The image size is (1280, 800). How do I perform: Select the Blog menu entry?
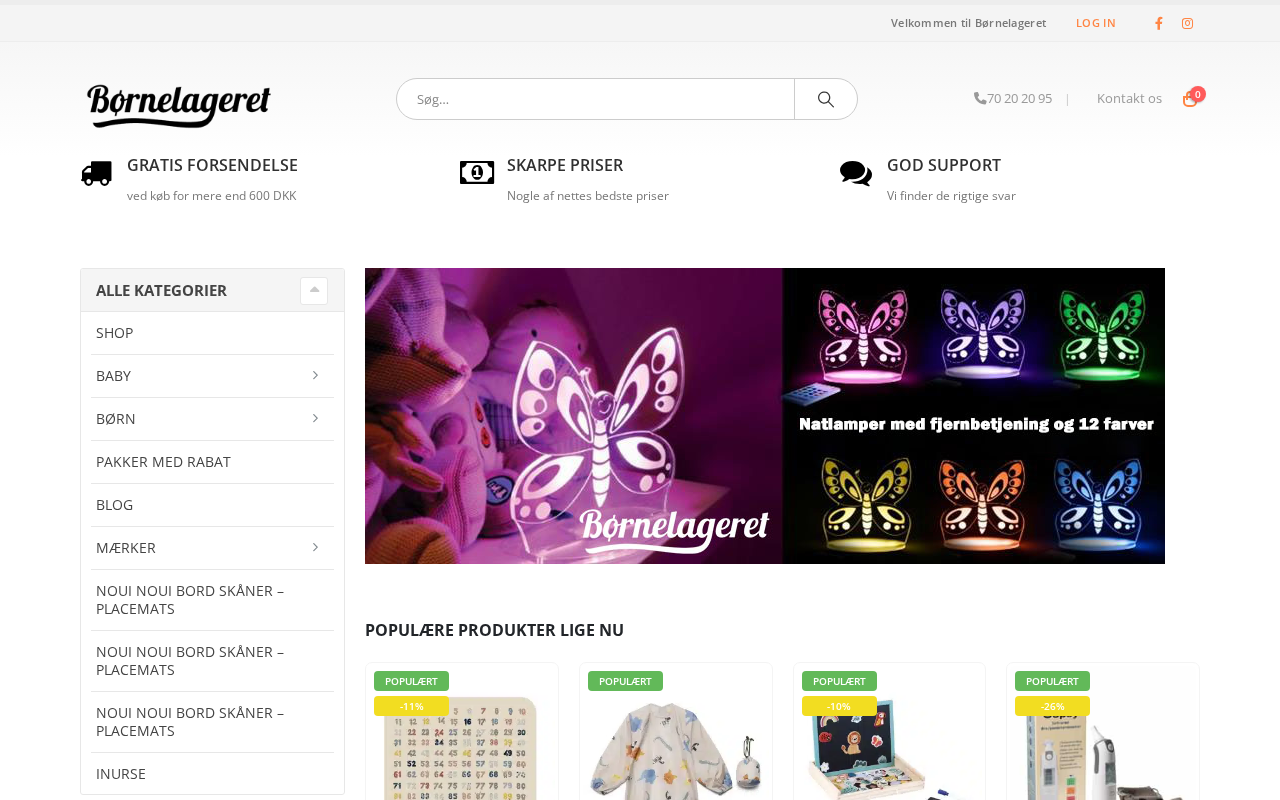pos(114,505)
